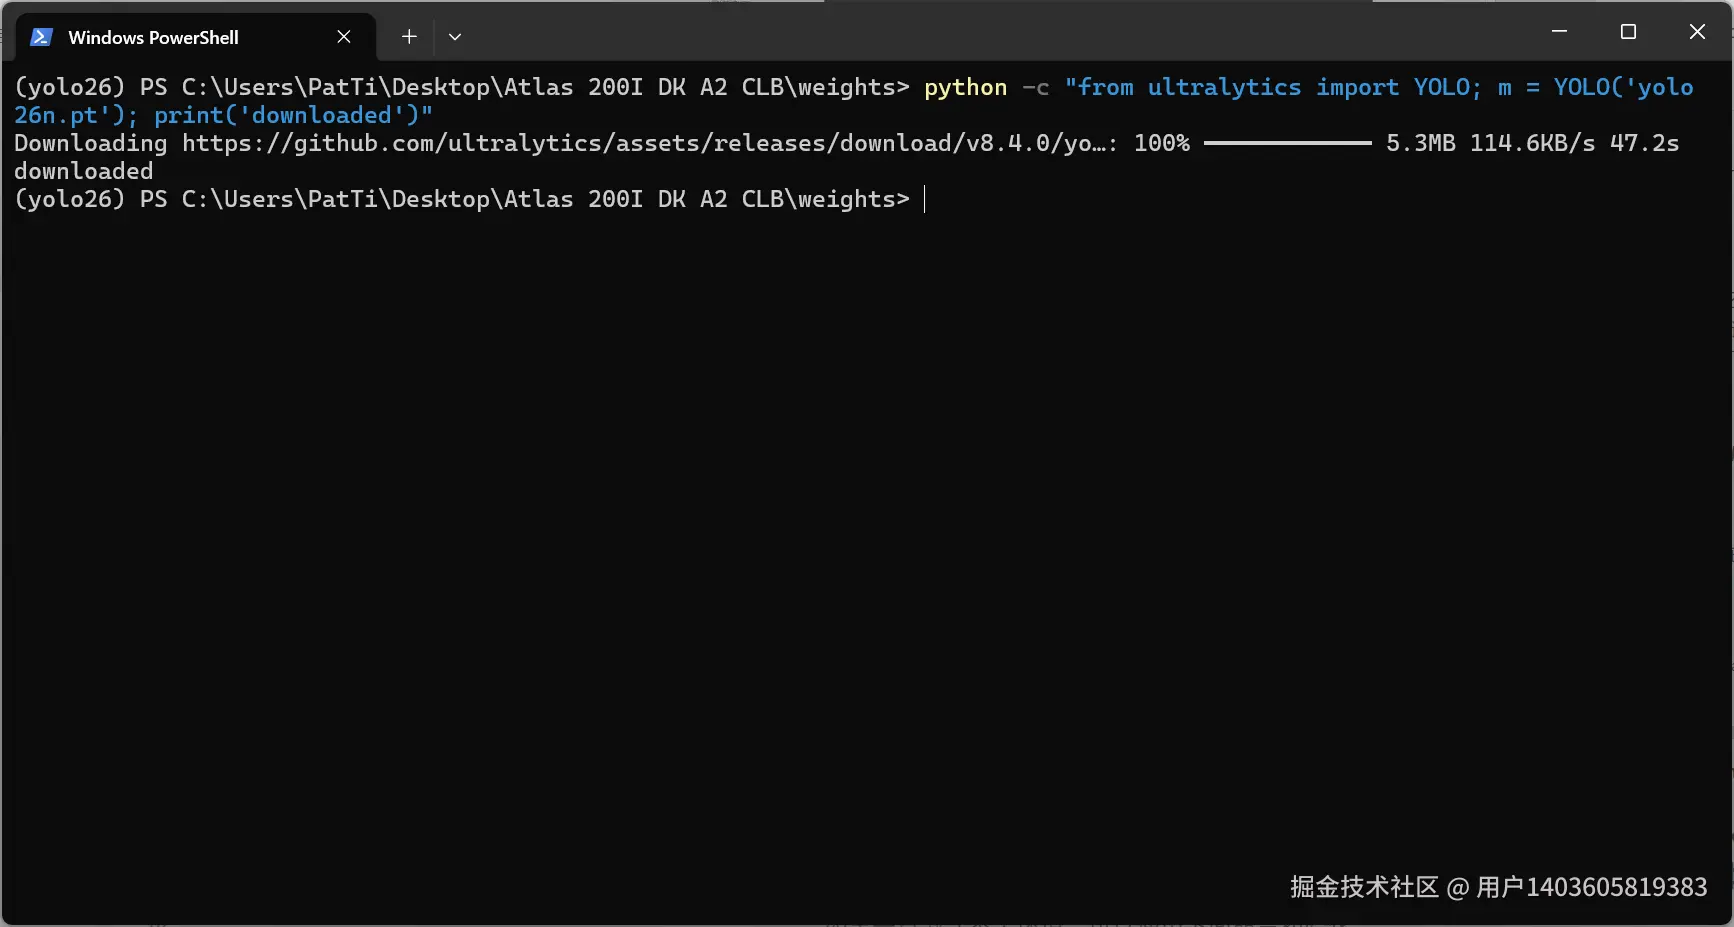Close the Windows PowerShell tab
The width and height of the screenshot is (1734, 927).
tap(344, 37)
